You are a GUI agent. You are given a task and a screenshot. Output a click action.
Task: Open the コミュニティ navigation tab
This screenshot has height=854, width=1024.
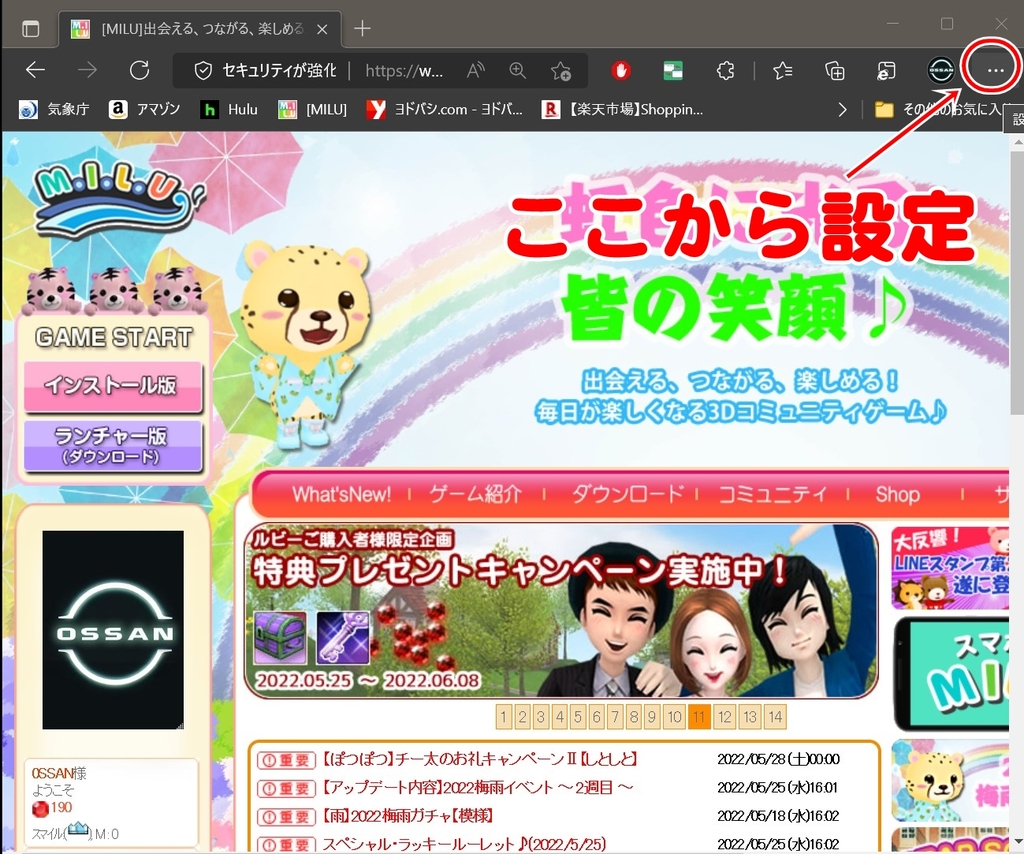click(x=773, y=494)
